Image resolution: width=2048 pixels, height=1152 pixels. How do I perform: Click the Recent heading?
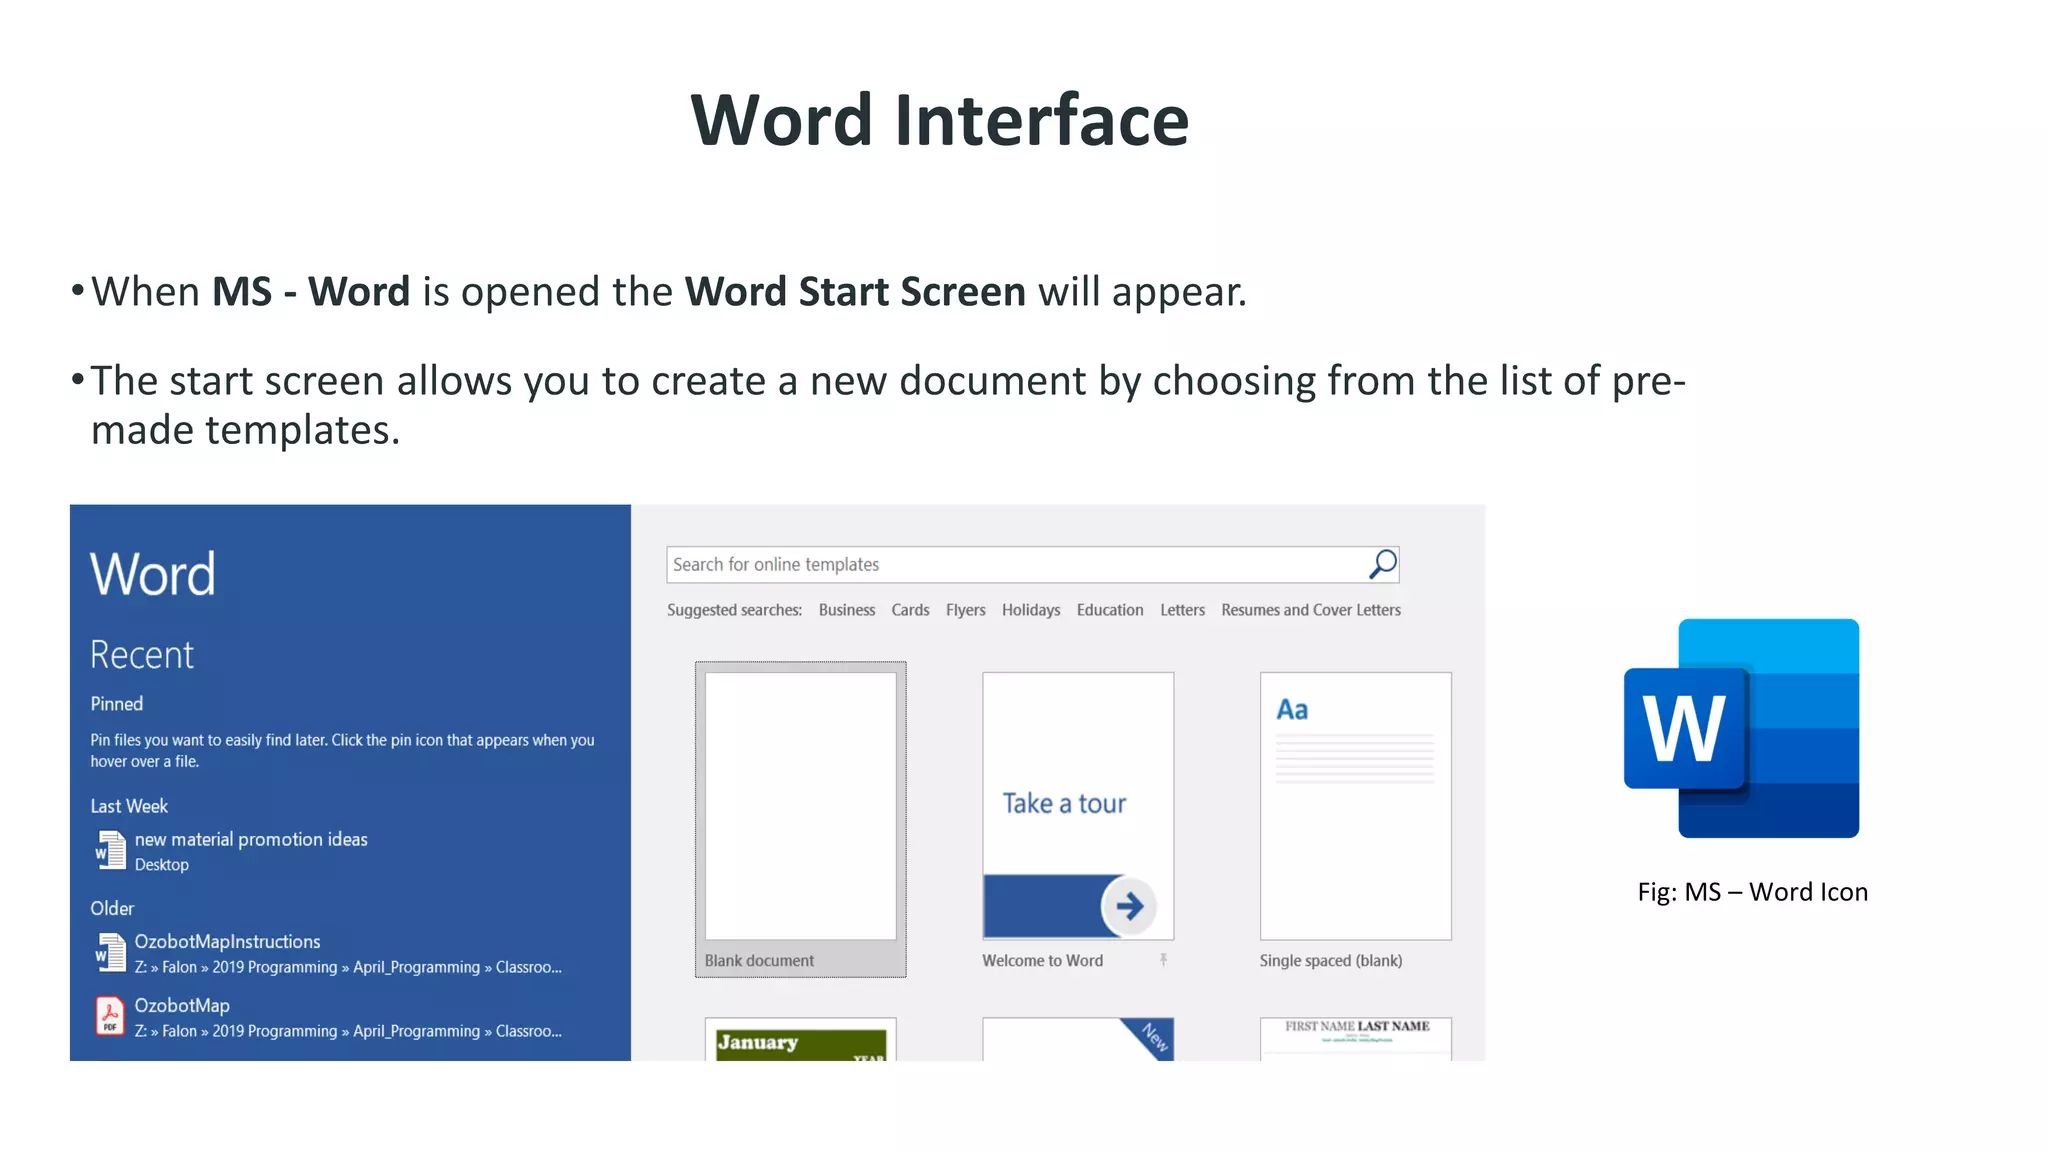point(142,655)
